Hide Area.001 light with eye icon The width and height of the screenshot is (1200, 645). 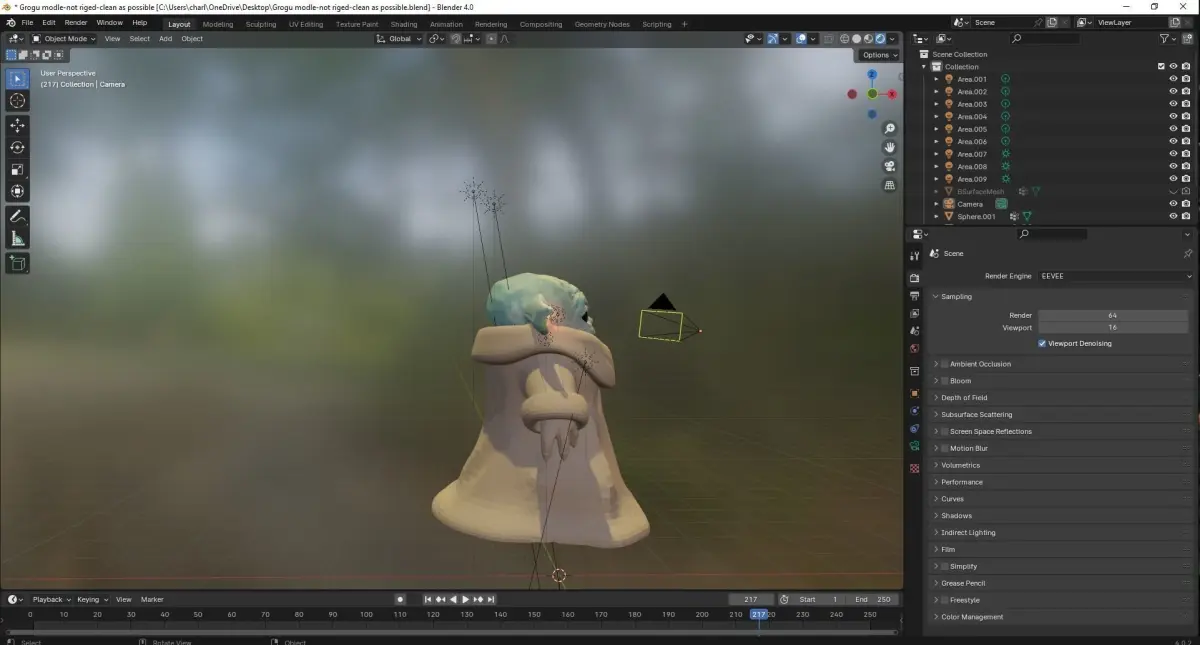click(x=1173, y=79)
